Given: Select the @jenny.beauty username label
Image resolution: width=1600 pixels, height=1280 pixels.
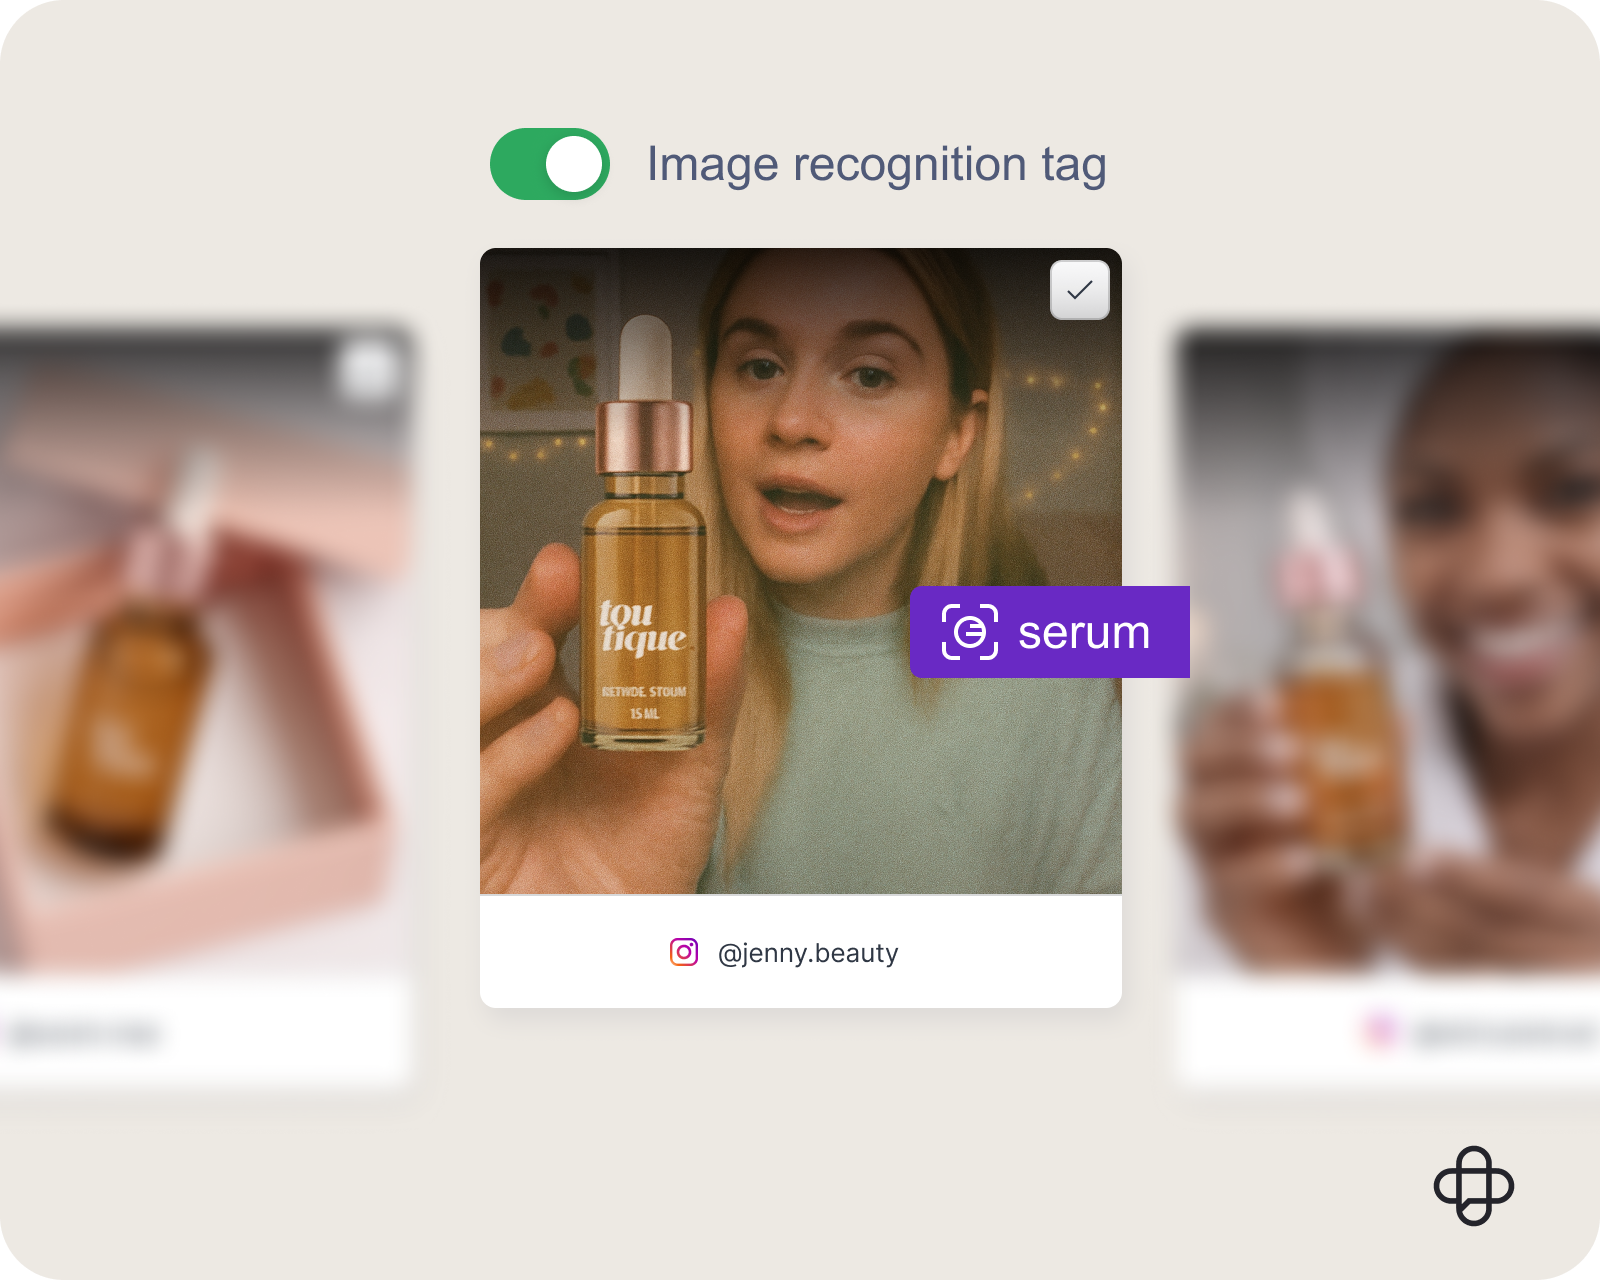Looking at the screenshot, I should pos(808,952).
